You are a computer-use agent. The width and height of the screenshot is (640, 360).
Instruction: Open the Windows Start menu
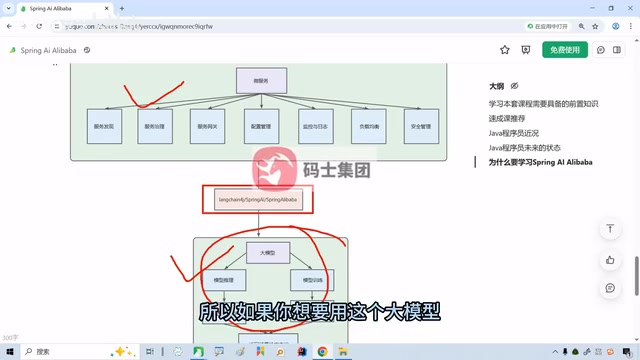[x=10, y=351]
